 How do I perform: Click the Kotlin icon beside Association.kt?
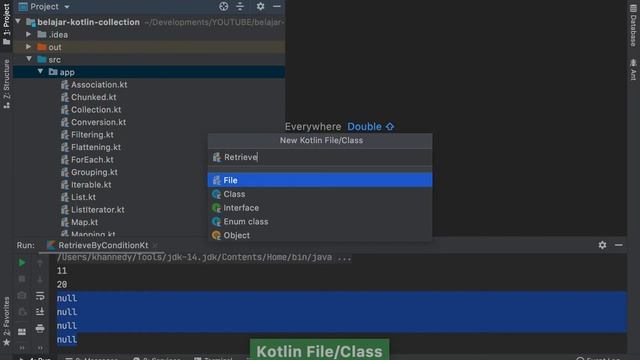(x=64, y=84)
